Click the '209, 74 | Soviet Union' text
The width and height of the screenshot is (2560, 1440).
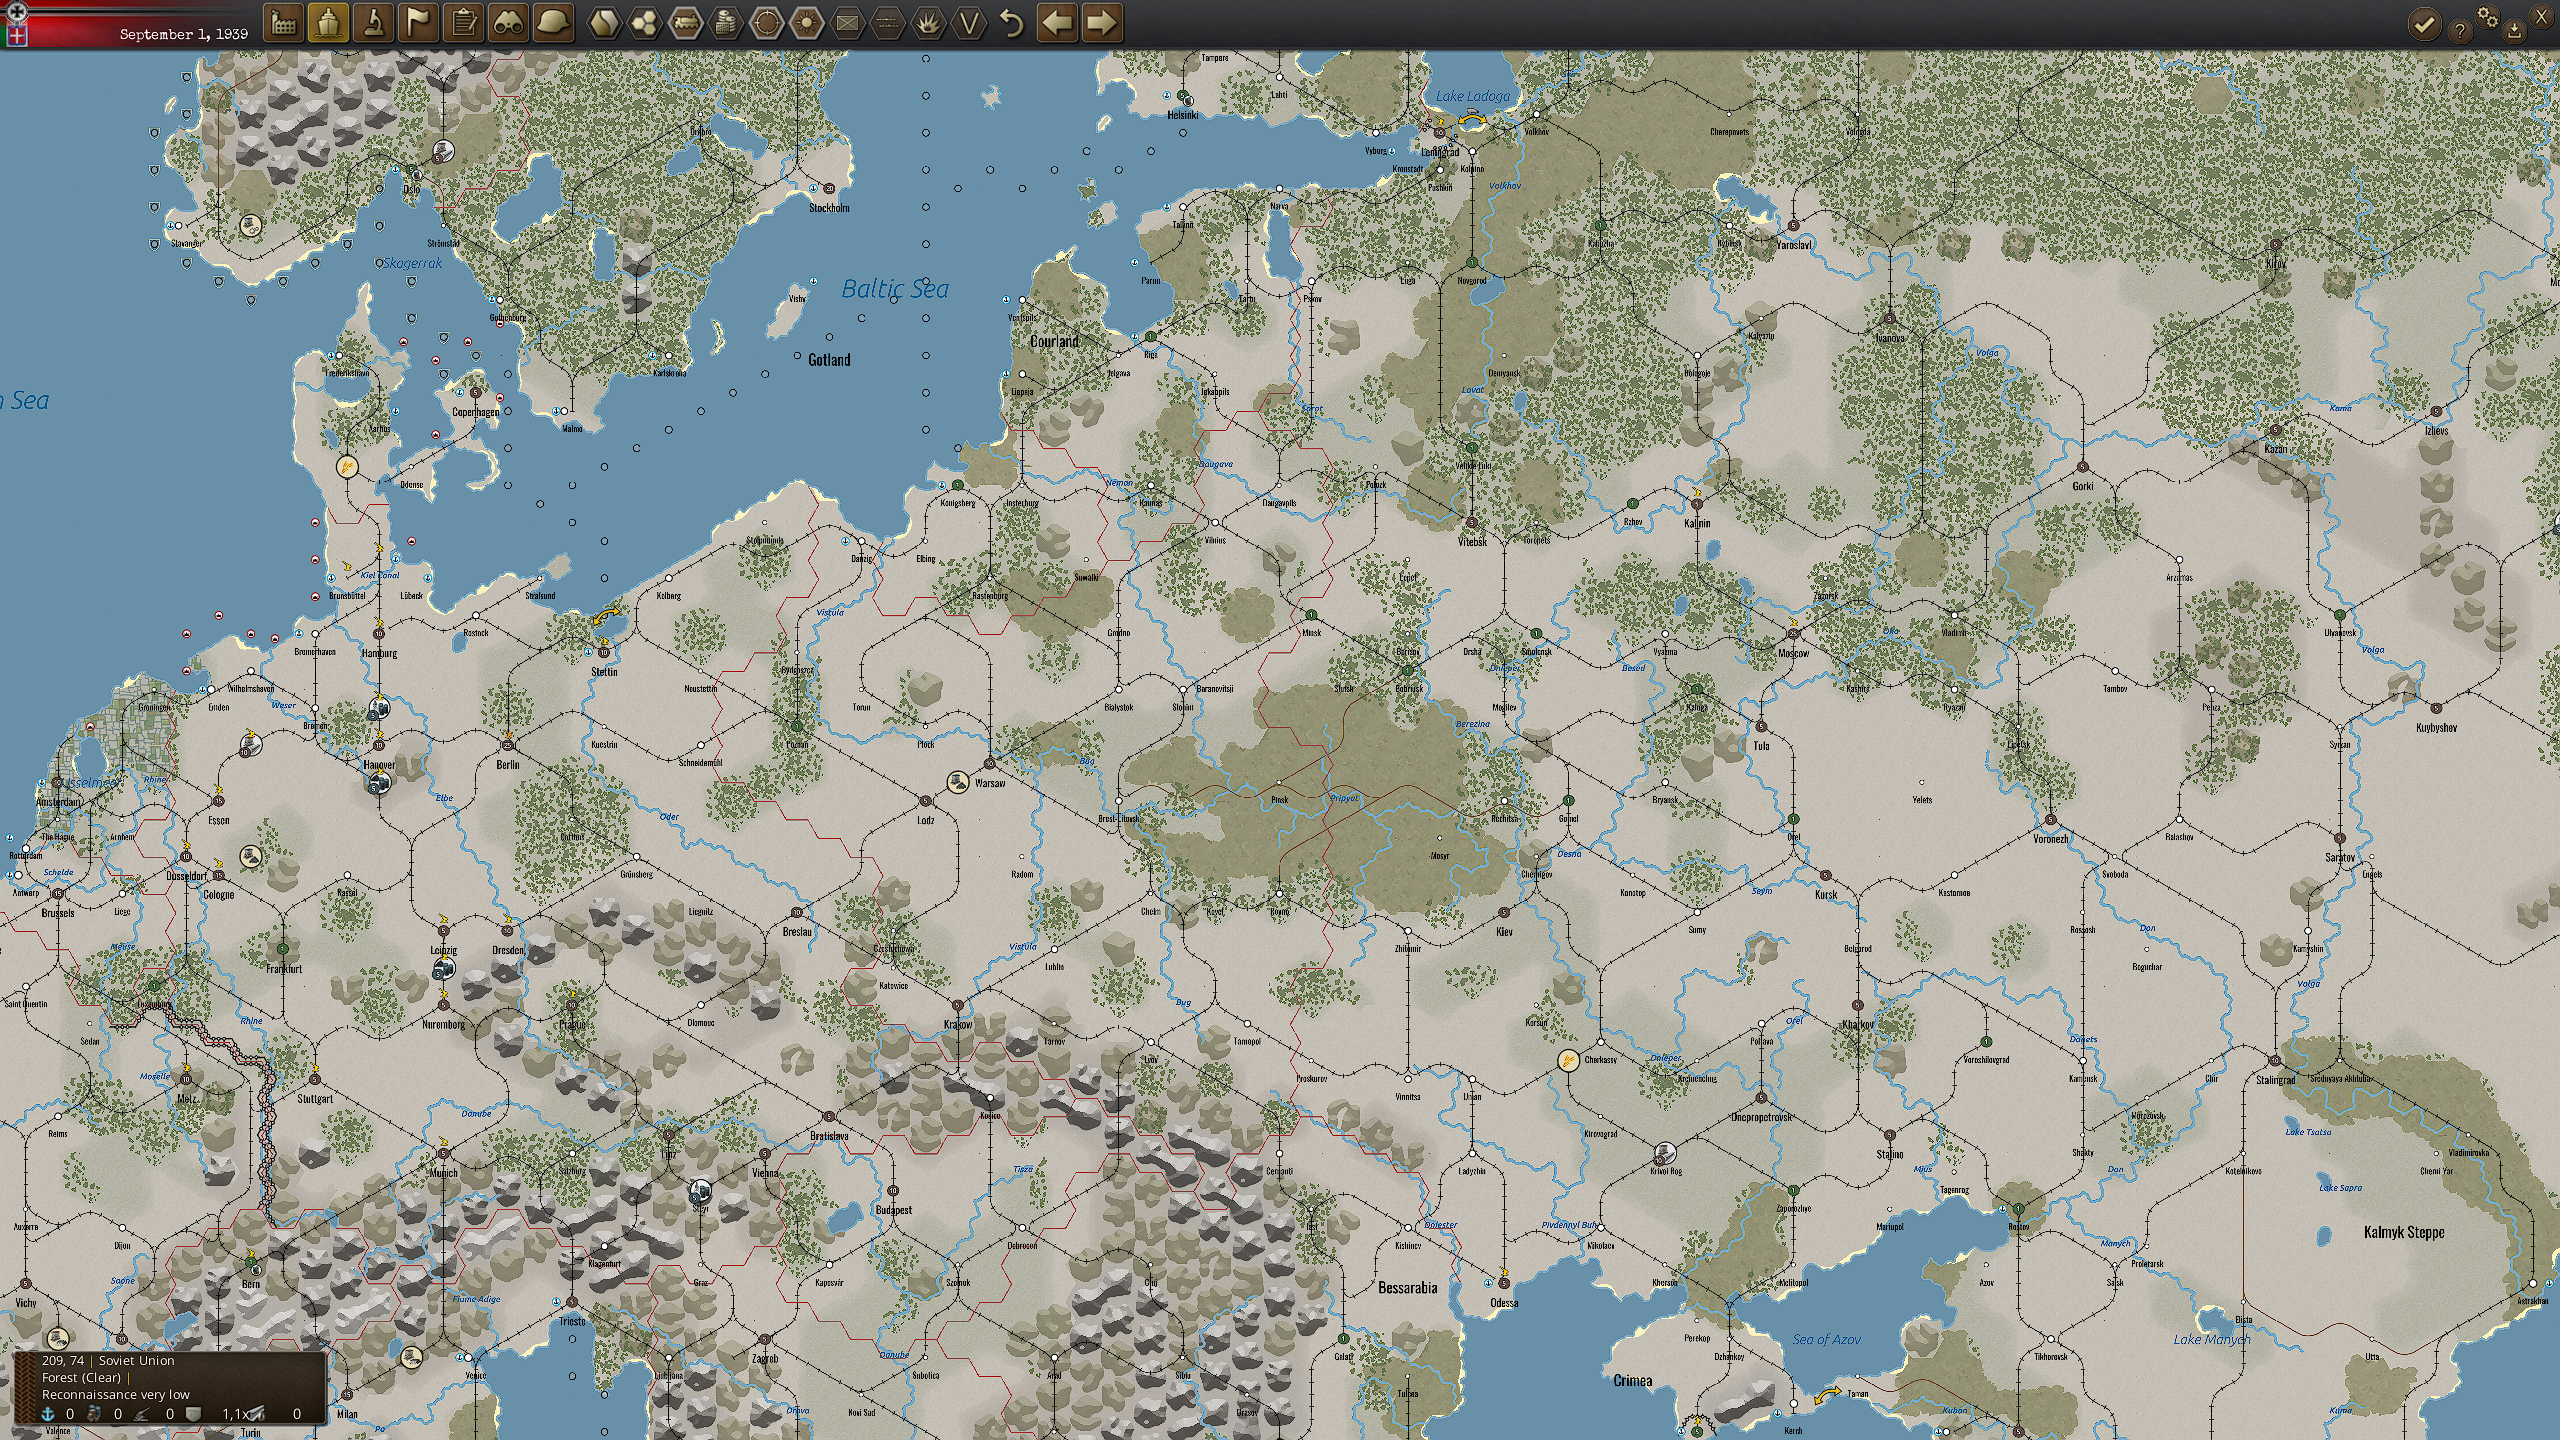click(107, 1361)
